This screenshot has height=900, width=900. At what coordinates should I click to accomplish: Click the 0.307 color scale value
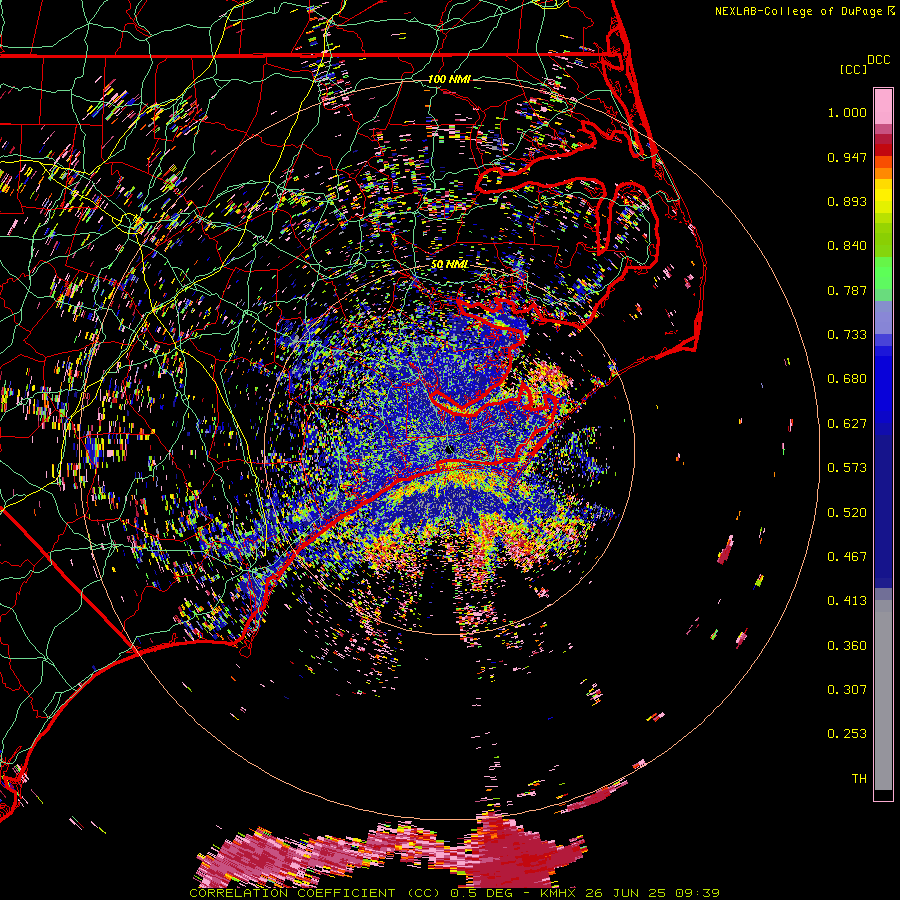[x=847, y=690]
